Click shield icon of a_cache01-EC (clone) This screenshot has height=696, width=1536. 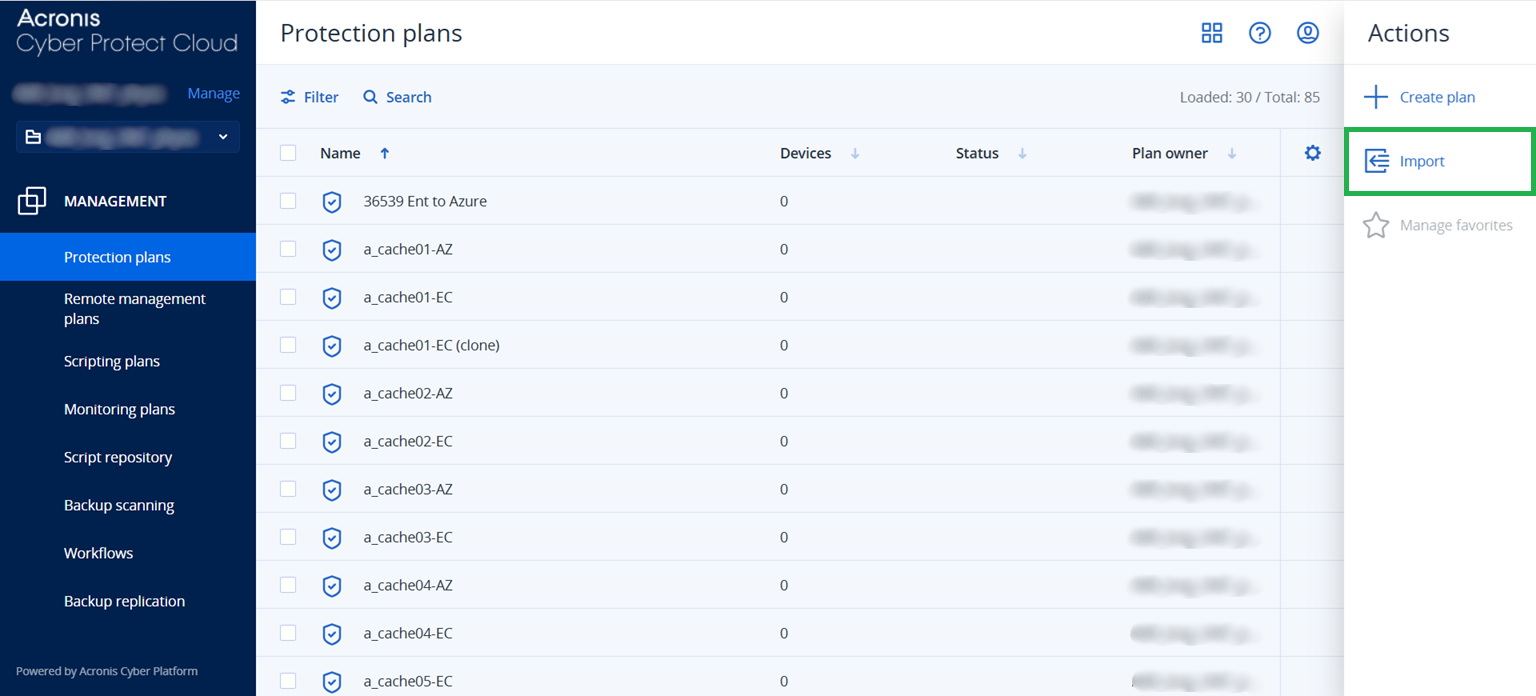332,346
